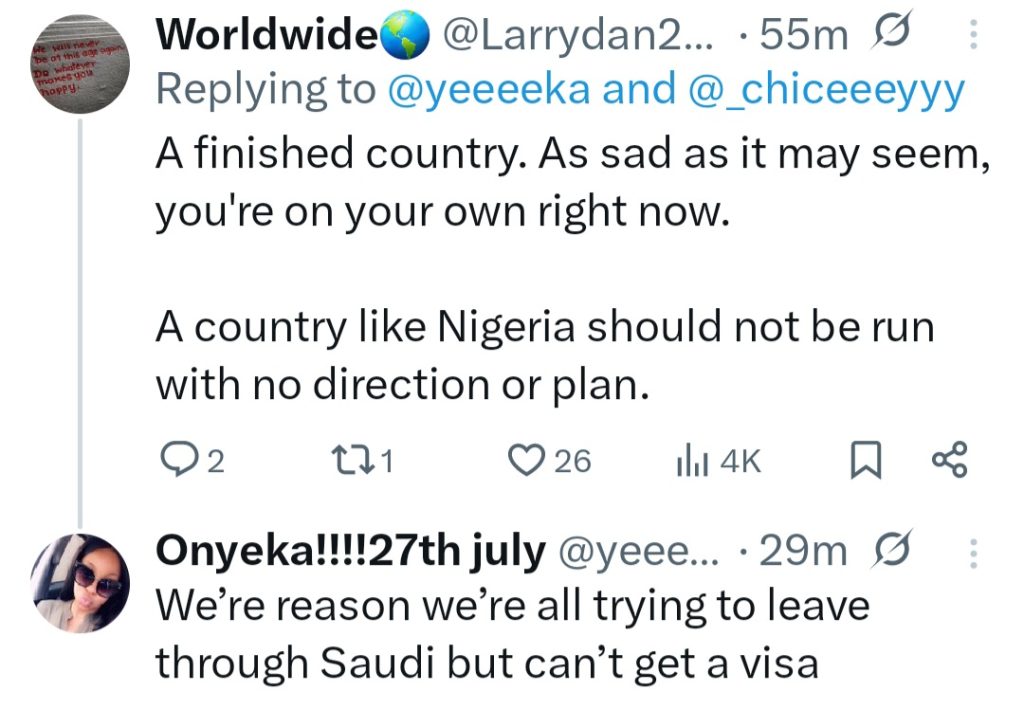Open Onyeka's profile picture

77,581
